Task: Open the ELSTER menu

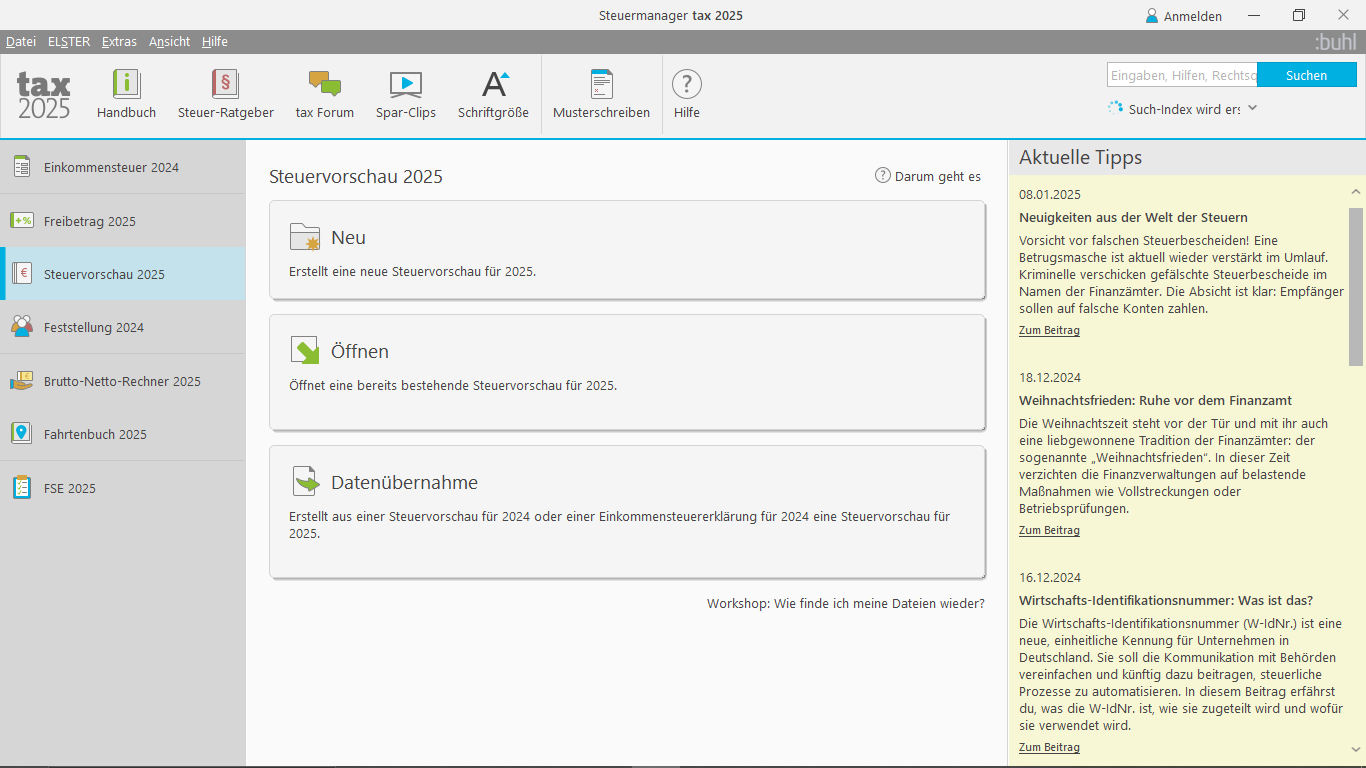Action: tap(69, 42)
